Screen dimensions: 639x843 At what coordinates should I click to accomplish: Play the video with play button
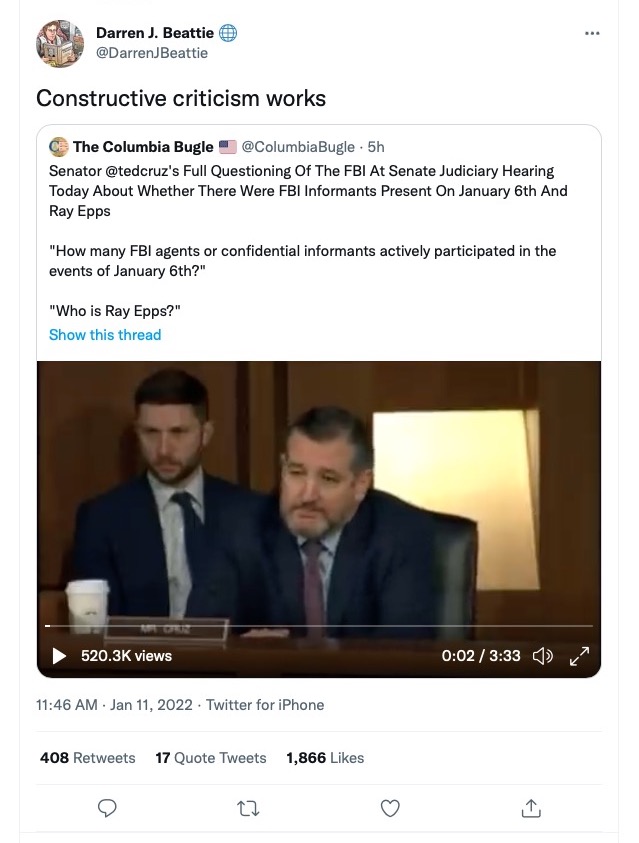[59, 656]
